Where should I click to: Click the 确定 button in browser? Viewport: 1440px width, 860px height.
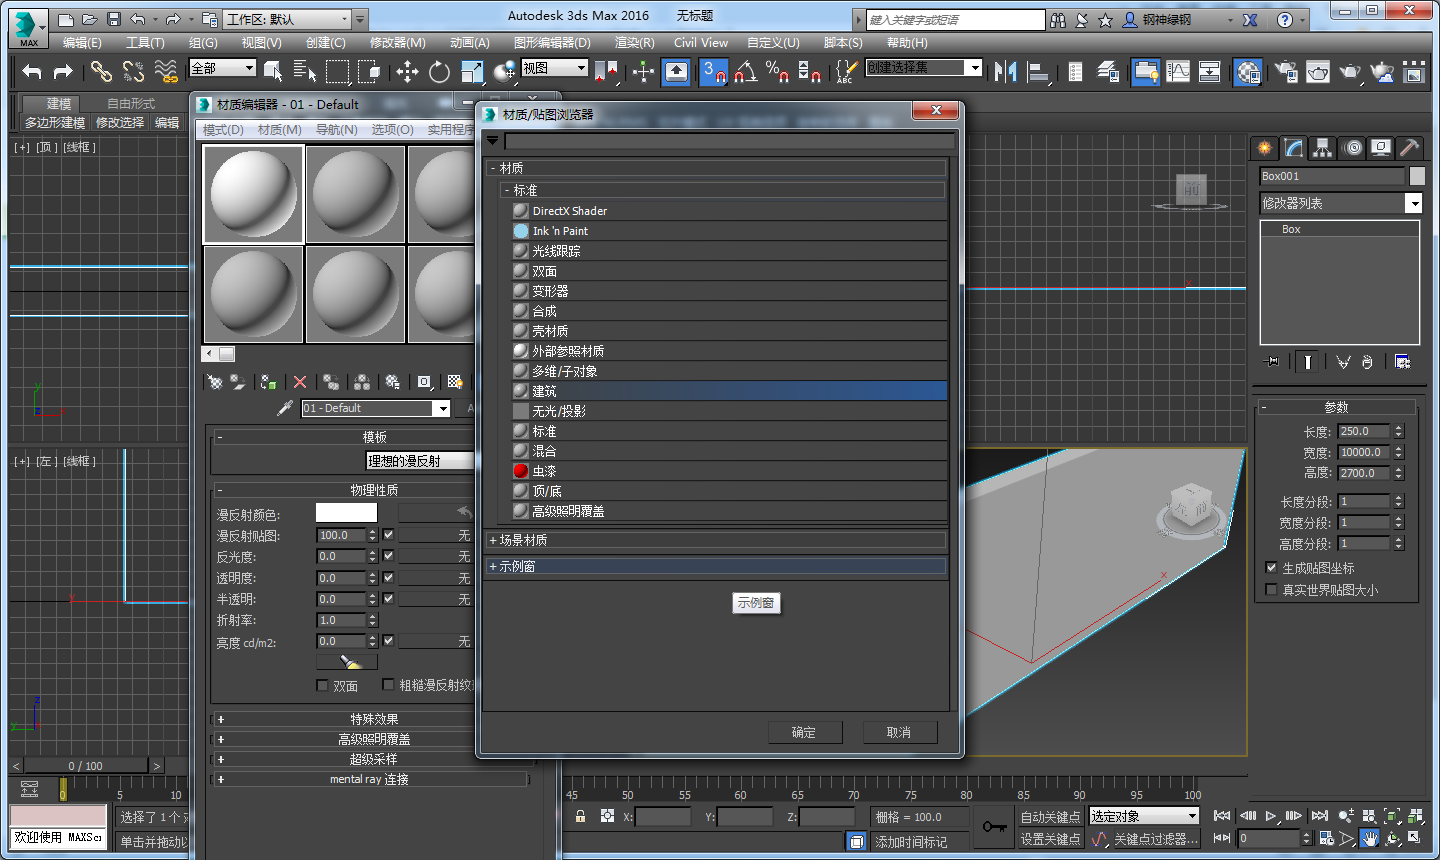point(805,732)
